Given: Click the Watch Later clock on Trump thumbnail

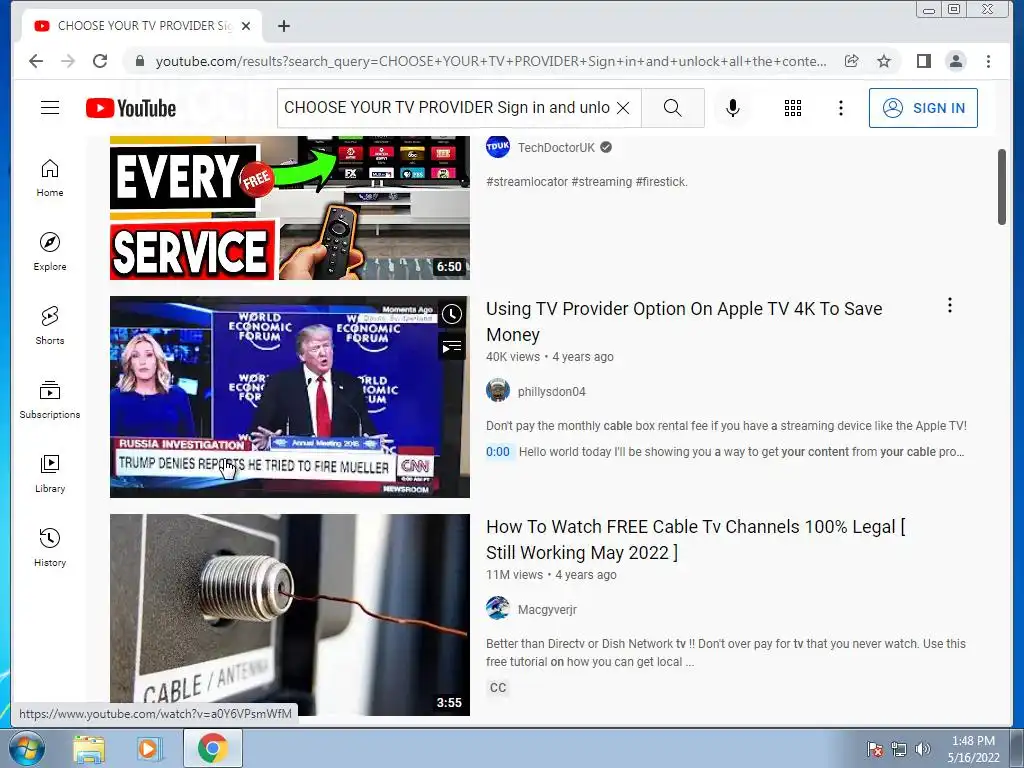Looking at the screenshot, I should (451, 314).
